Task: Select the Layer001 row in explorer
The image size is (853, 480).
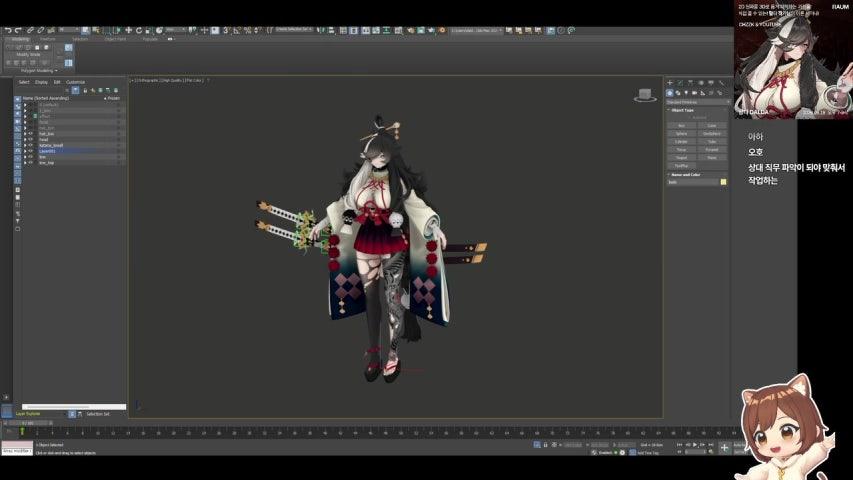Action: tap(73, 151)
